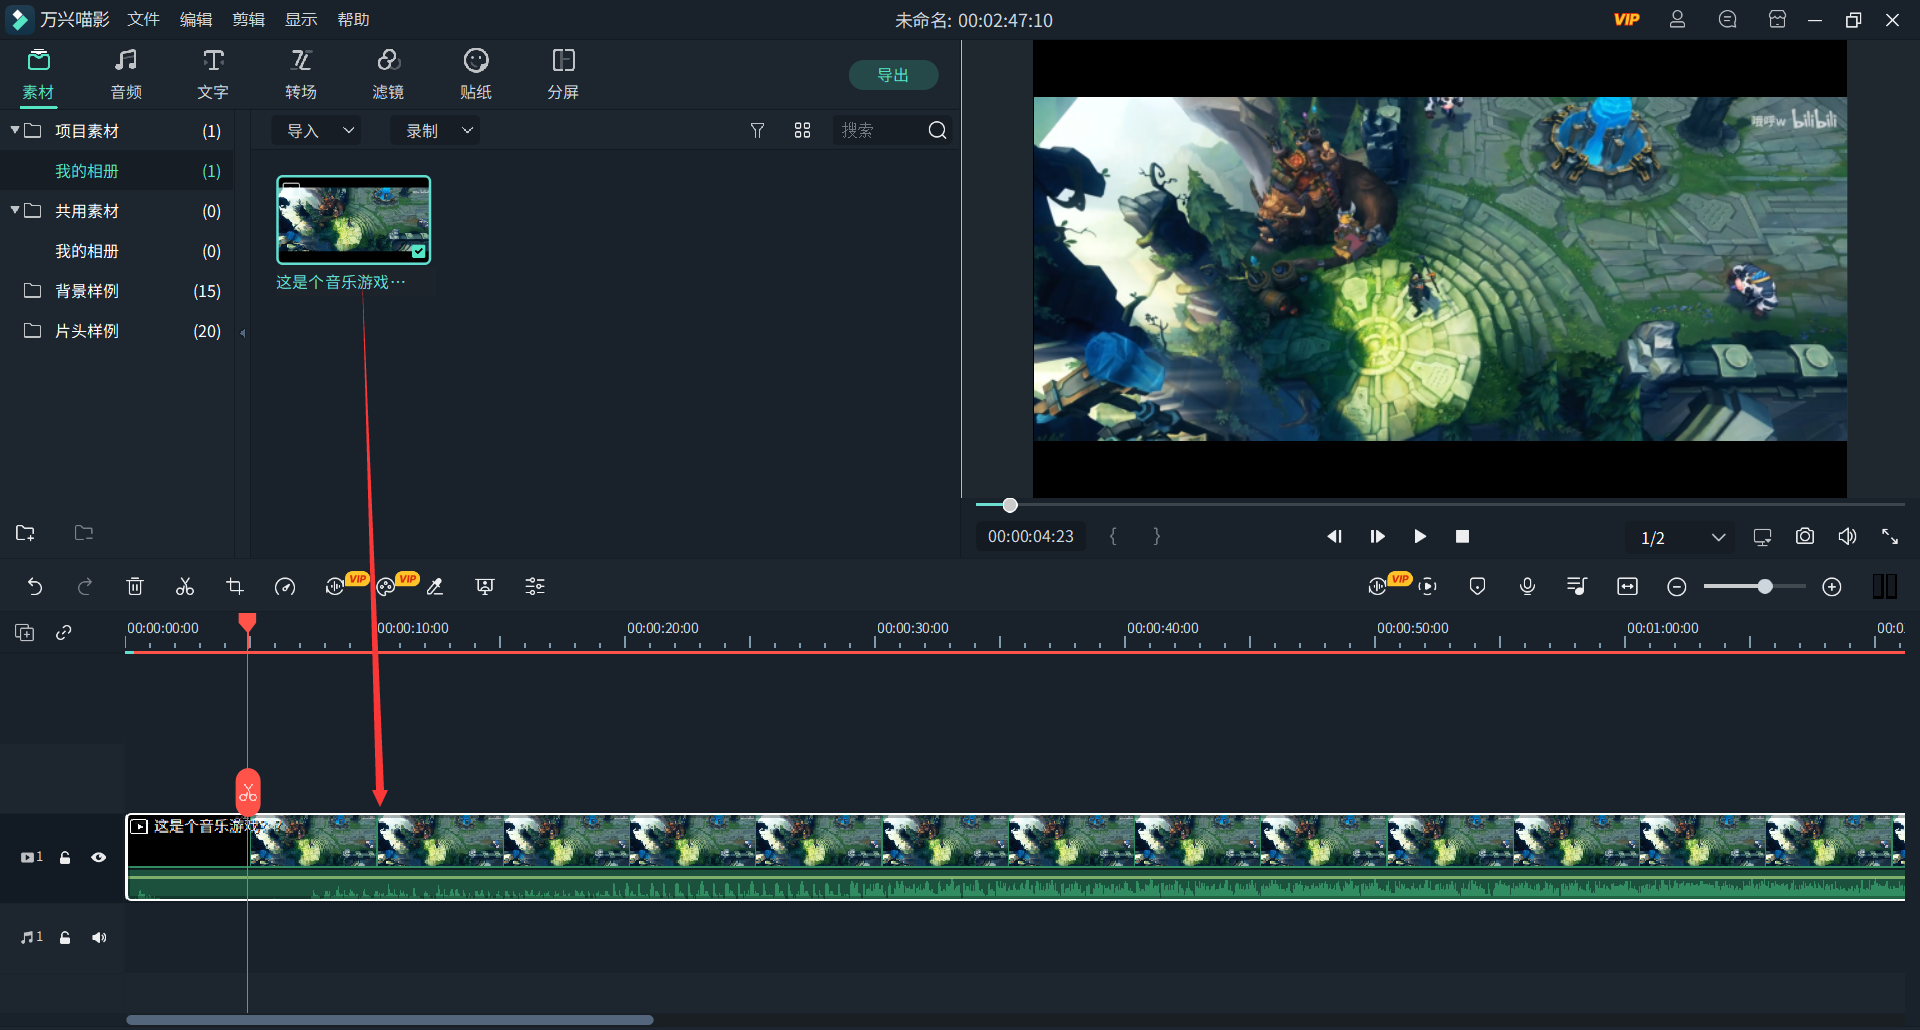
Task: Switch to the 文字 tab
Action: (213, 75)
